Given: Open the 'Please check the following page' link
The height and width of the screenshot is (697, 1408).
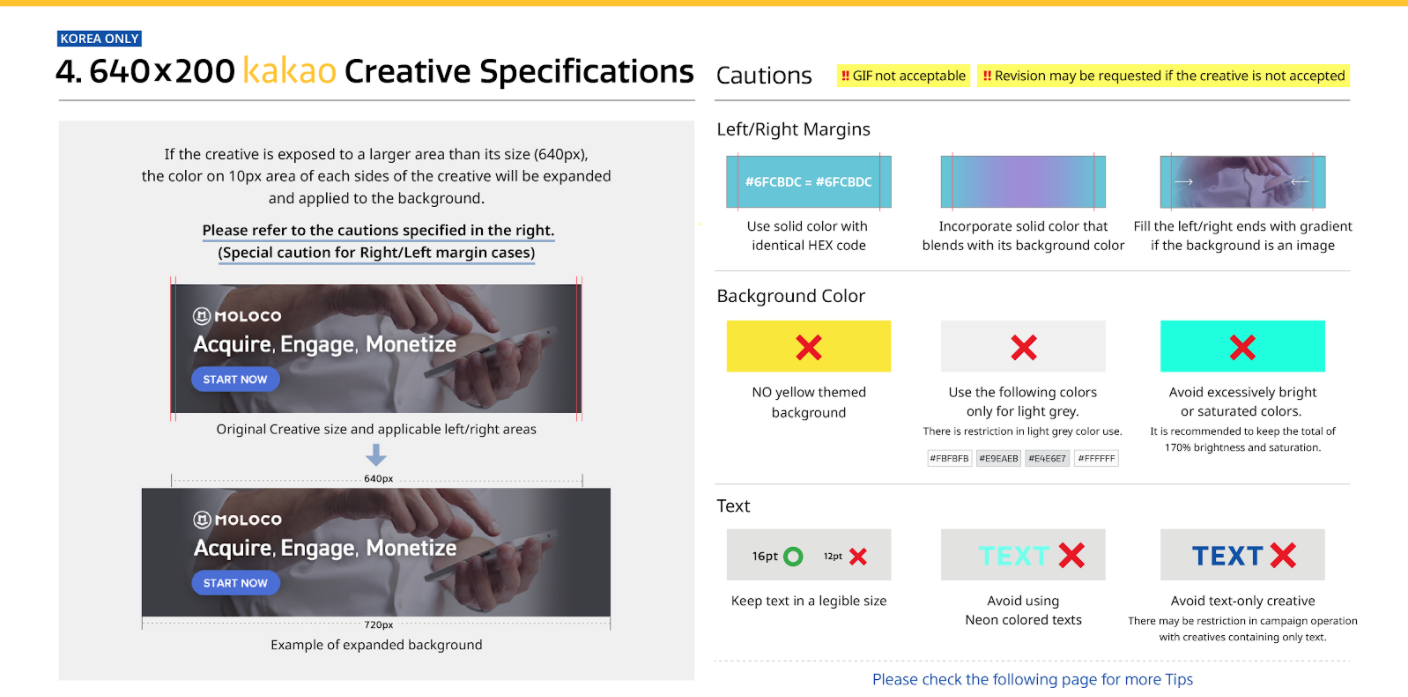Looking at the screenshot, I should click(x=1032, y=680).
